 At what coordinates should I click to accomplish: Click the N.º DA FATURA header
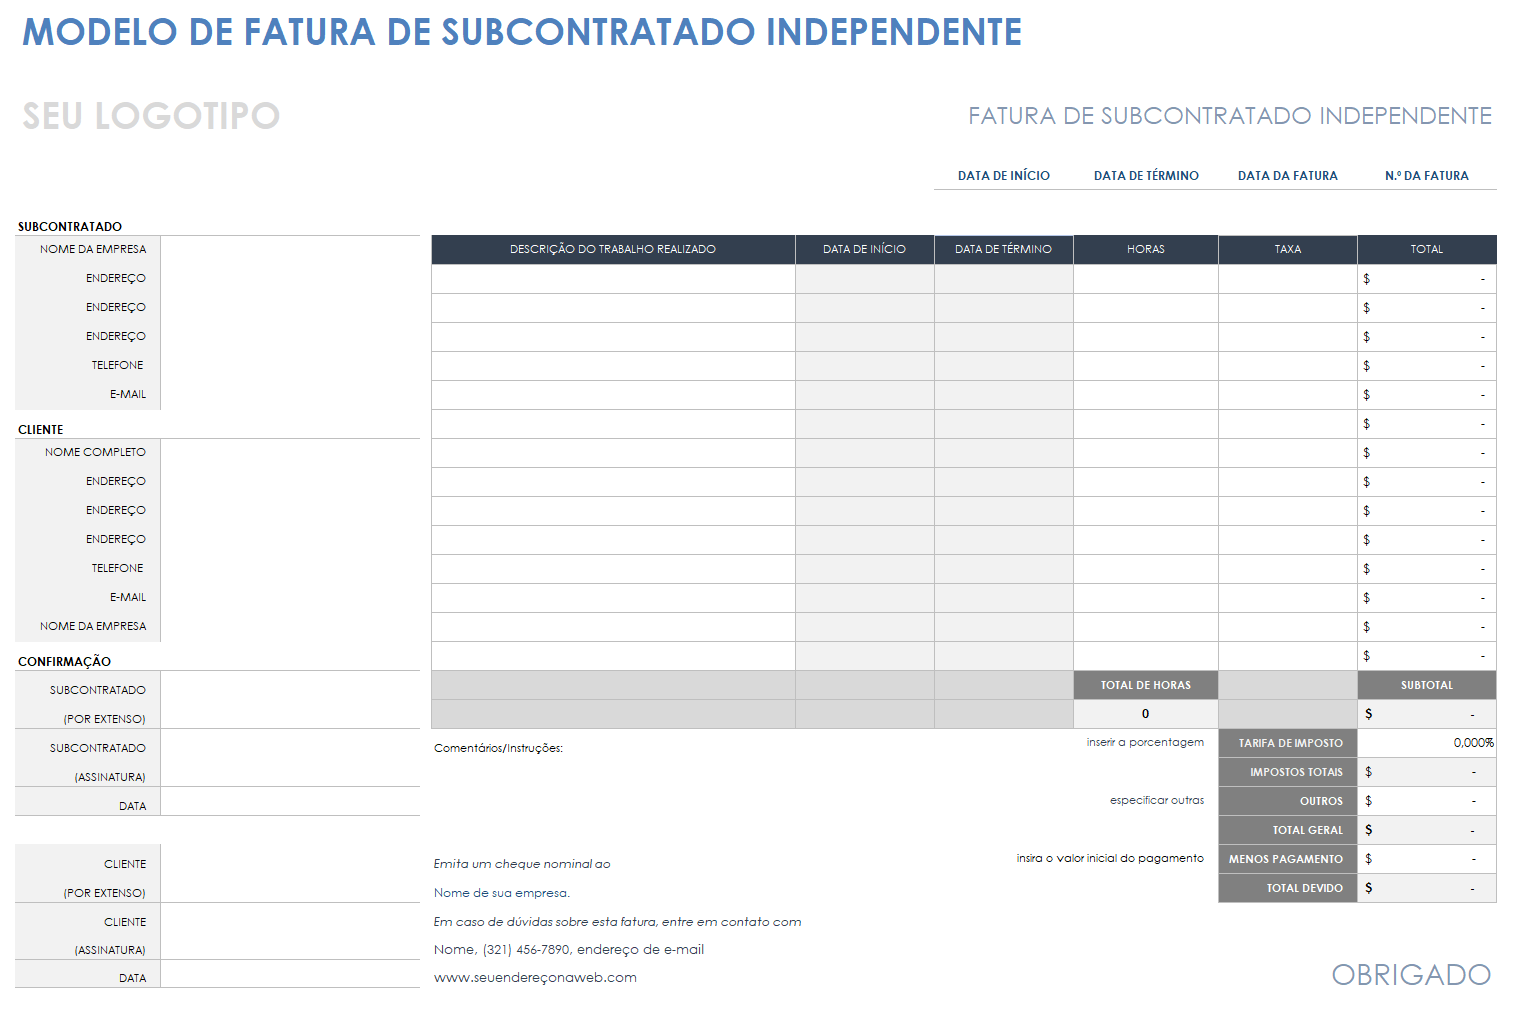click(1426, 176)
